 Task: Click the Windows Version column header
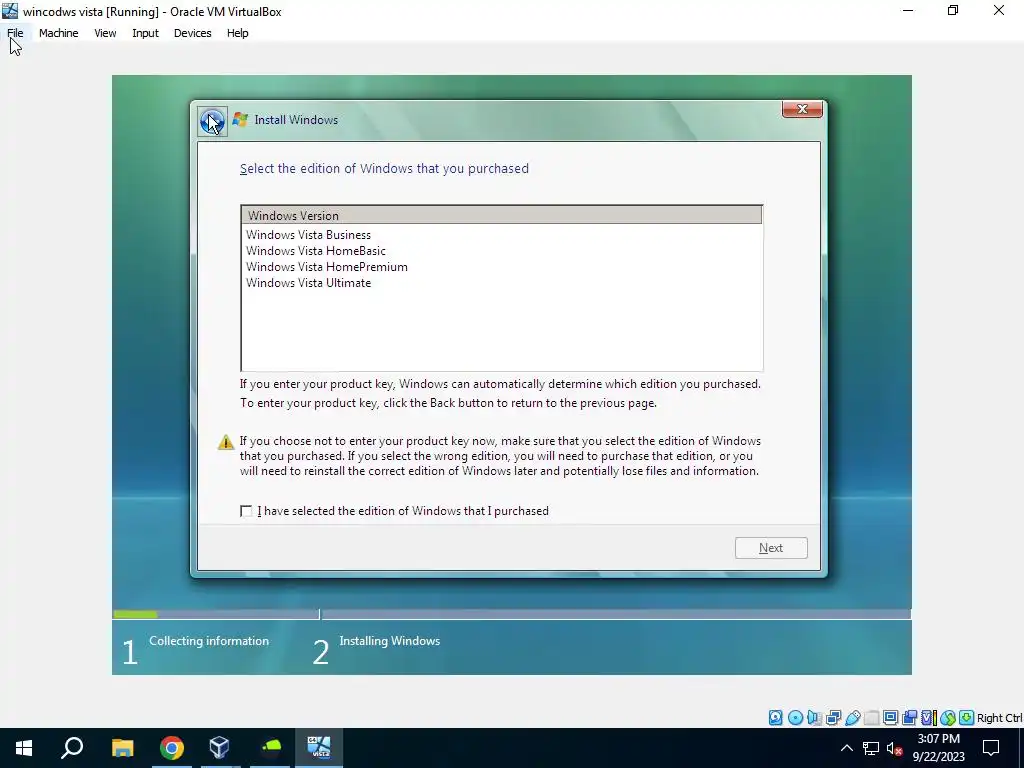click(502, 215)
